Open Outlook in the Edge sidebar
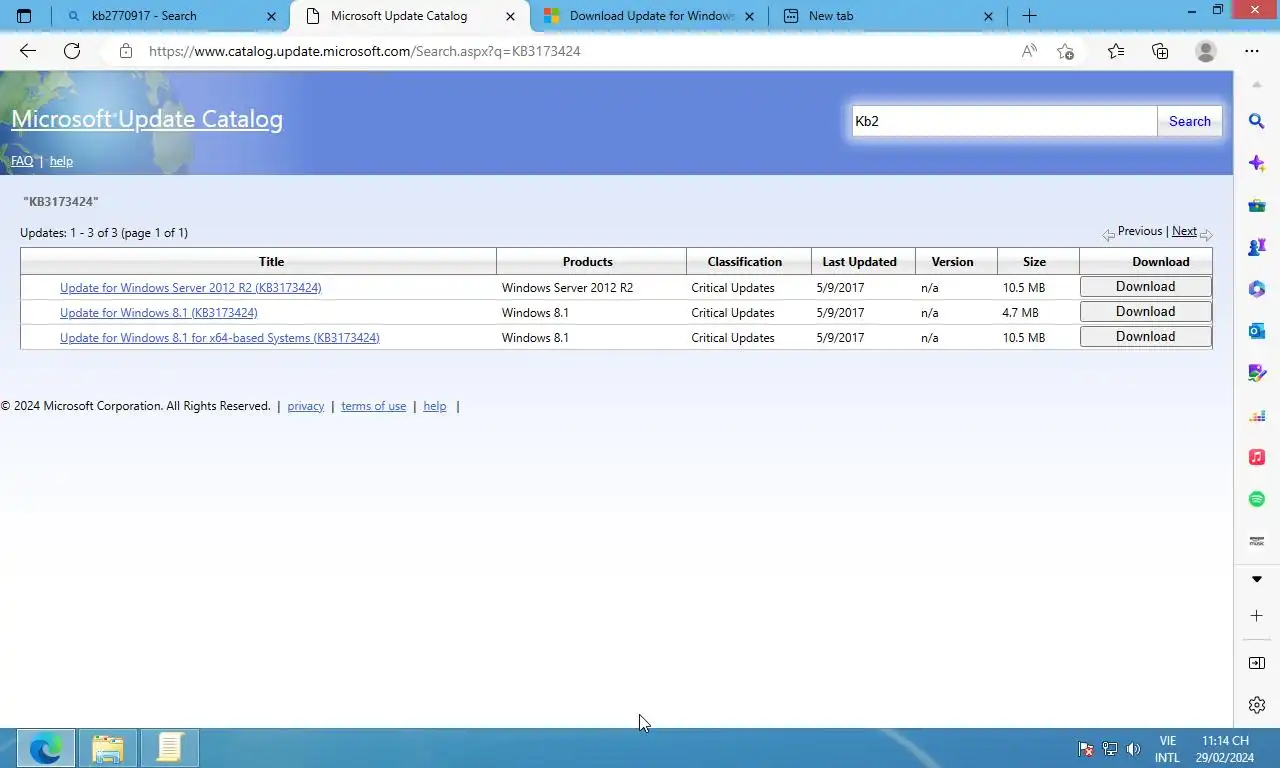Image resolution: width=1280 pixels, height=768 pixels. 1257,331
